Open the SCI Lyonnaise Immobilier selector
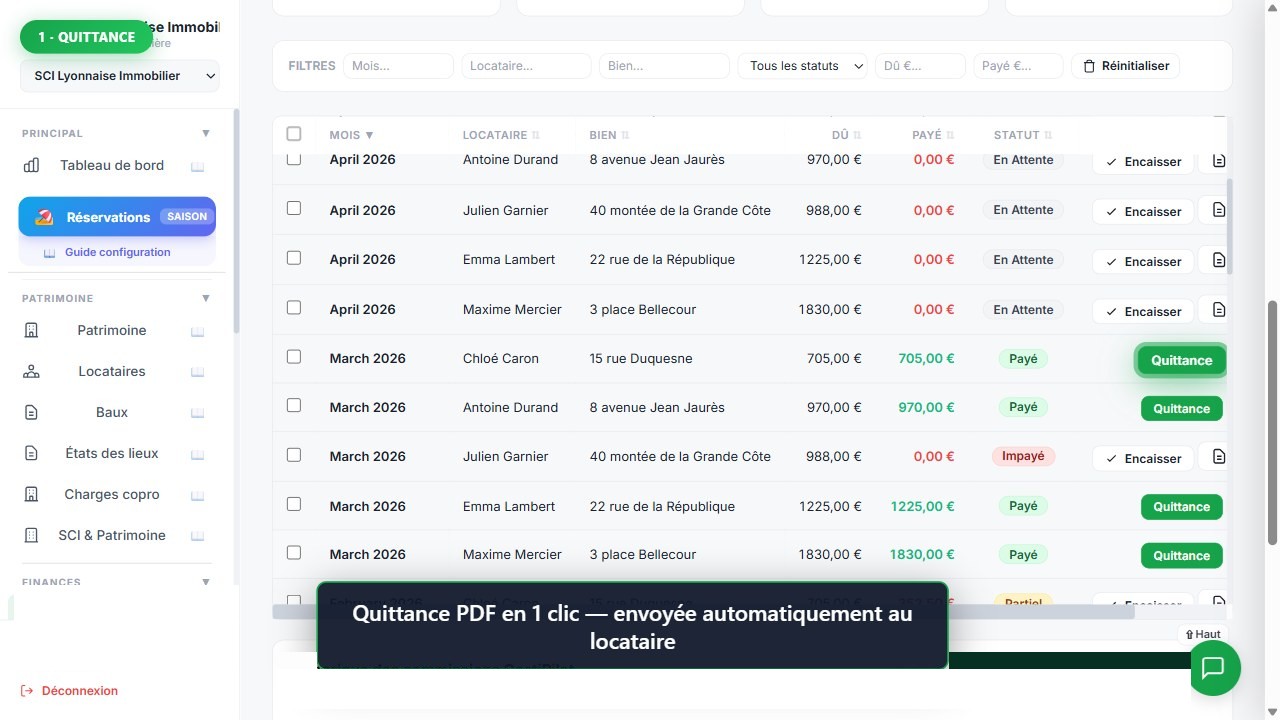Viewport: 1280px width, 720px height. pos(120,76)
